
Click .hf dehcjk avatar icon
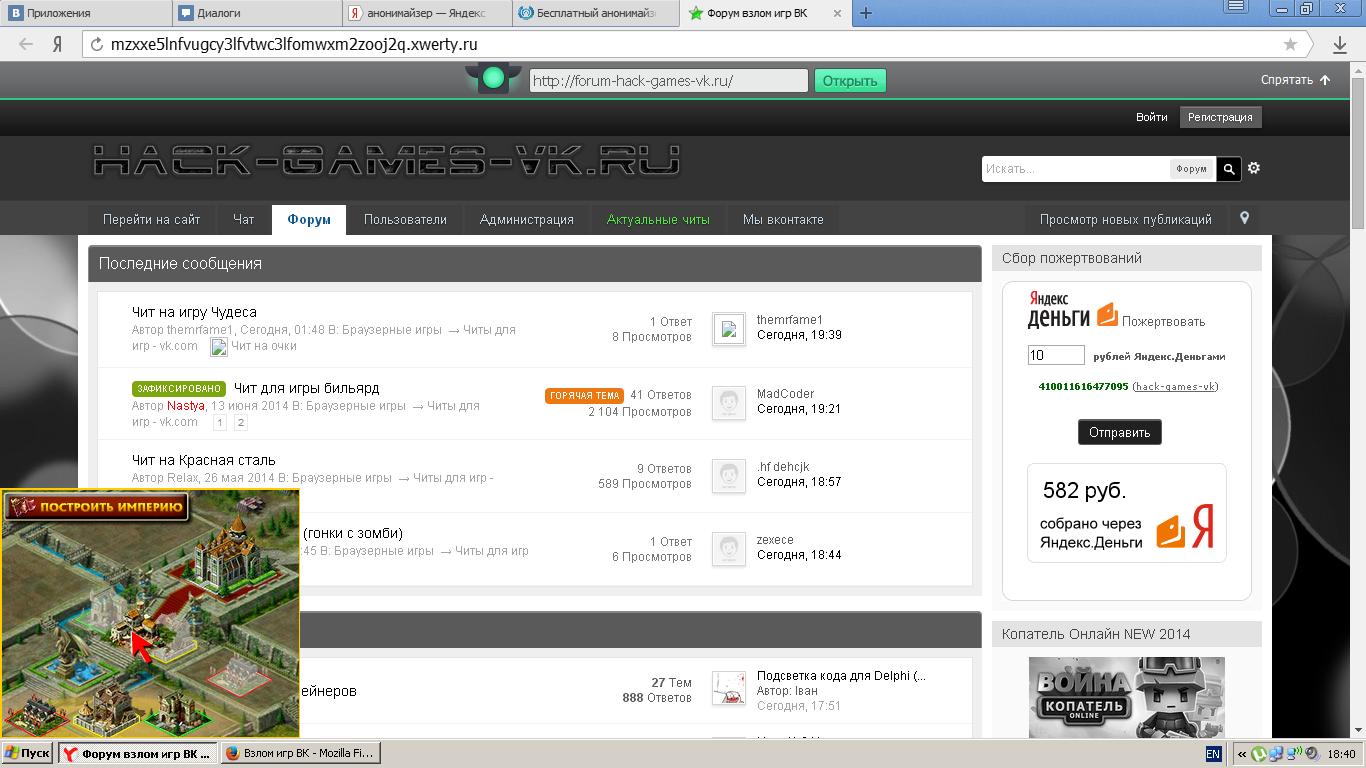729,476
